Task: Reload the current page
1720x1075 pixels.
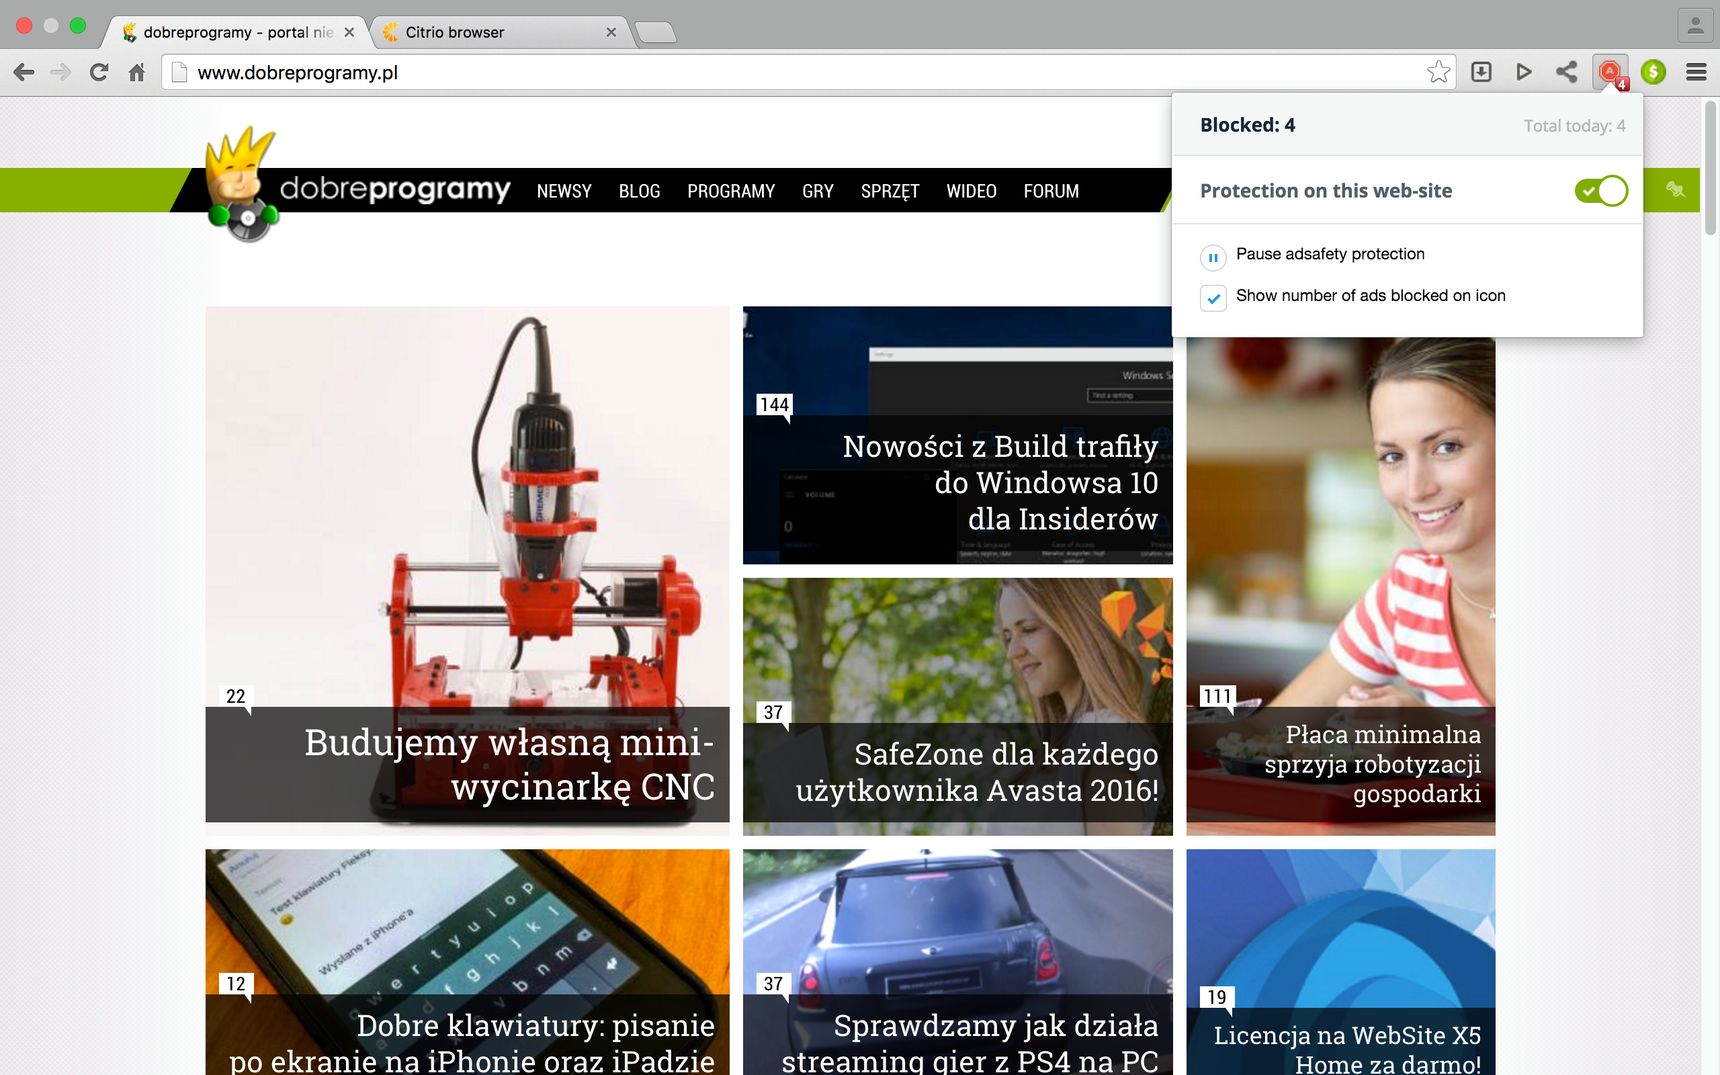Action: [x=99, y=72]
